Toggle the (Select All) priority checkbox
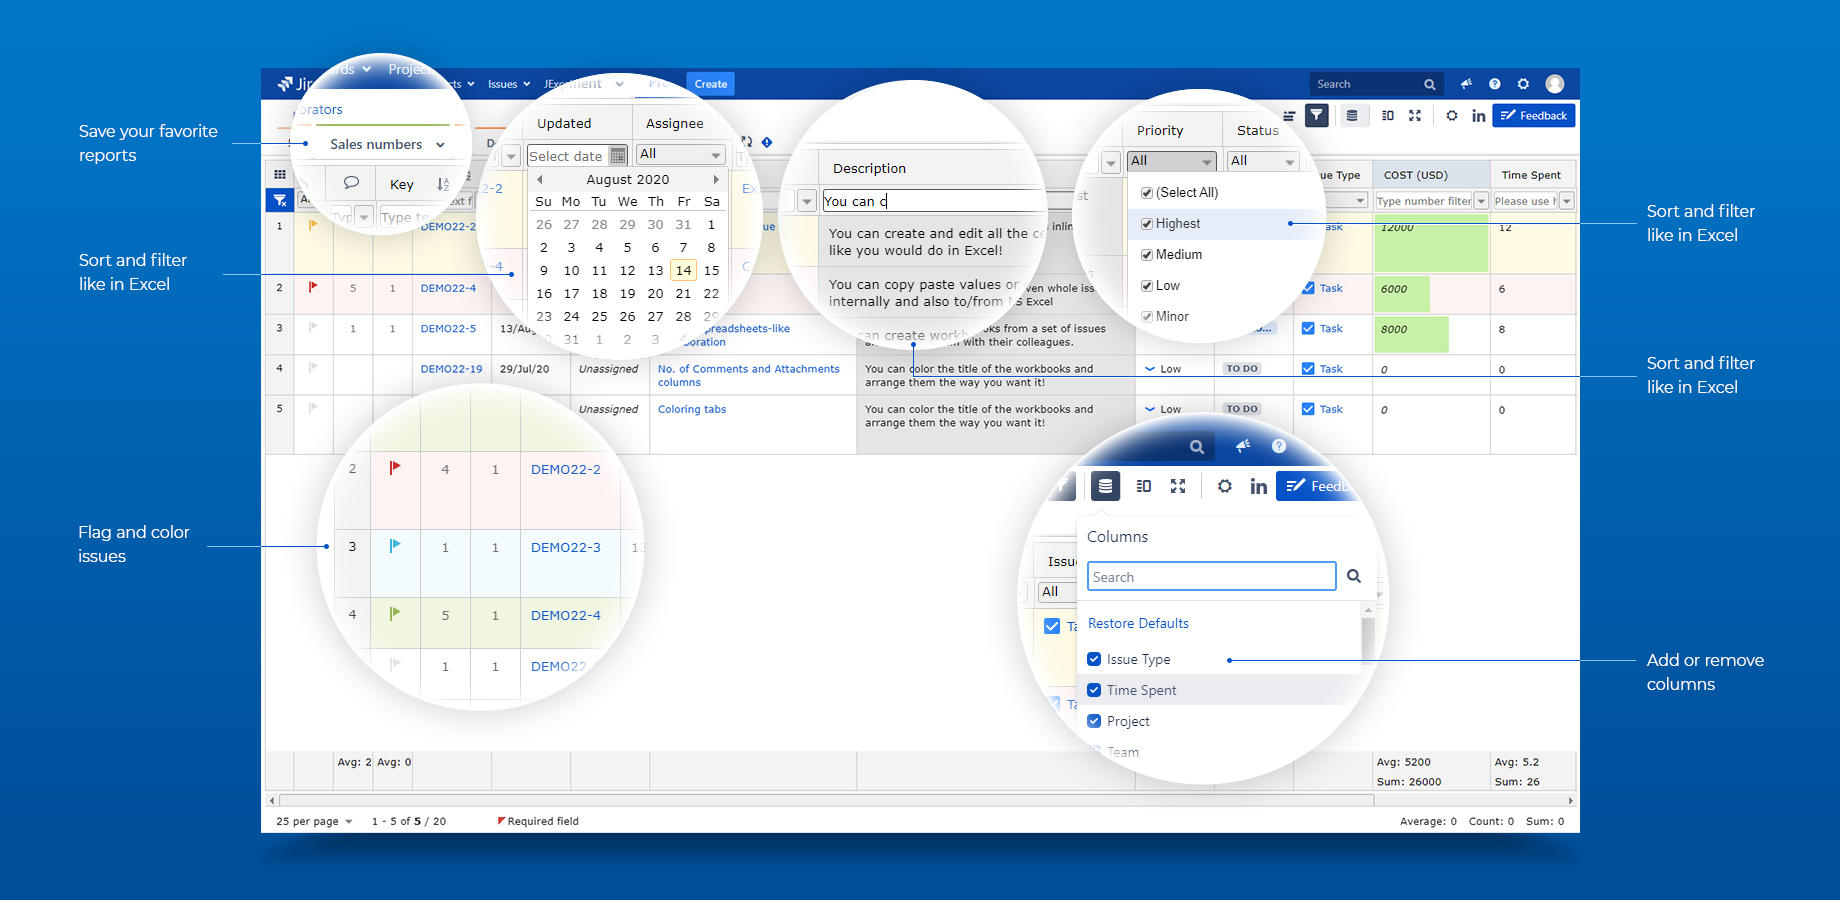This screenshot has height=900, width=1840. point(1147,193)
